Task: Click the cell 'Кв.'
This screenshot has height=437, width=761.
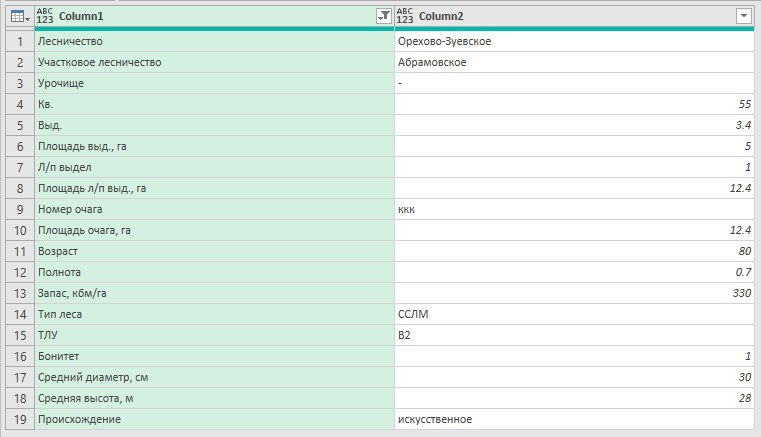Action: (215, 104)
